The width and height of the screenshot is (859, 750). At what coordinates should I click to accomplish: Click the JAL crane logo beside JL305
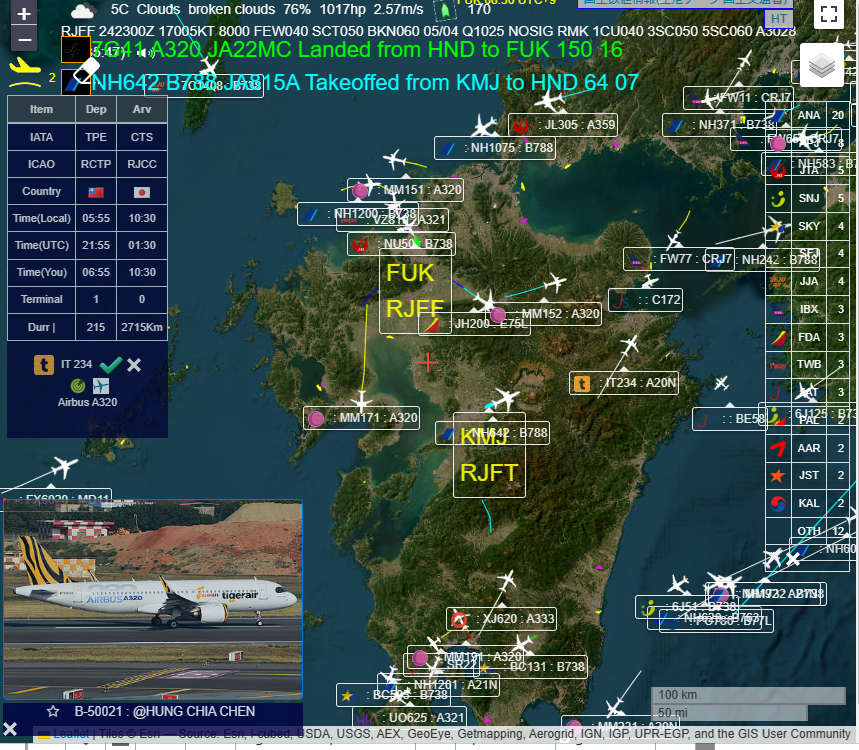click(521, 125)
